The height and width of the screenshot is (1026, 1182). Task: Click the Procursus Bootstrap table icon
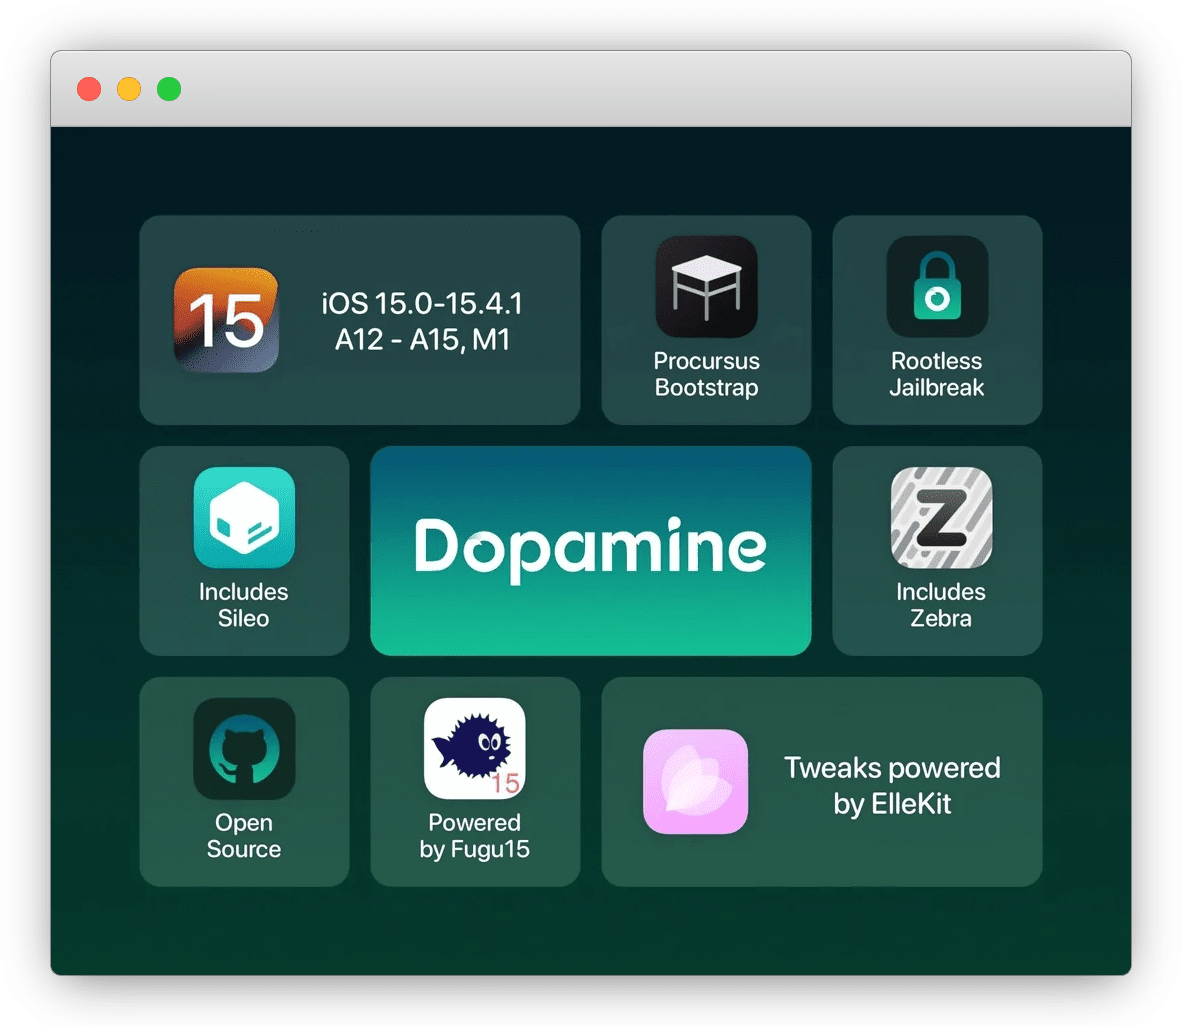(x=706, y=287)
